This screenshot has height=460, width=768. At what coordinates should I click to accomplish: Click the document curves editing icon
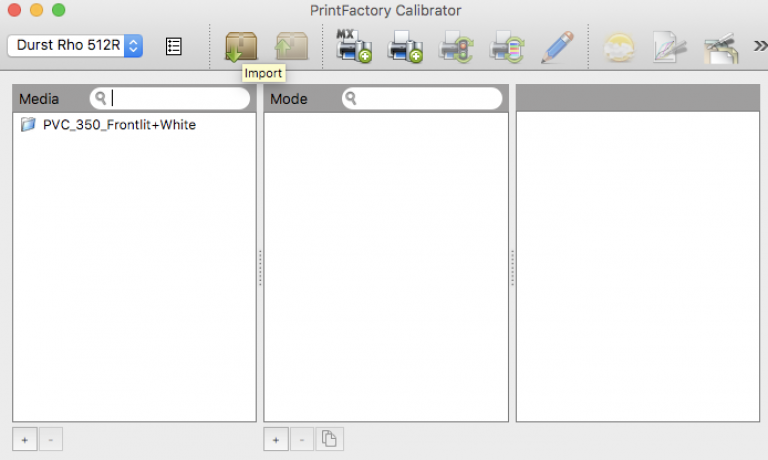pos(670,48)
